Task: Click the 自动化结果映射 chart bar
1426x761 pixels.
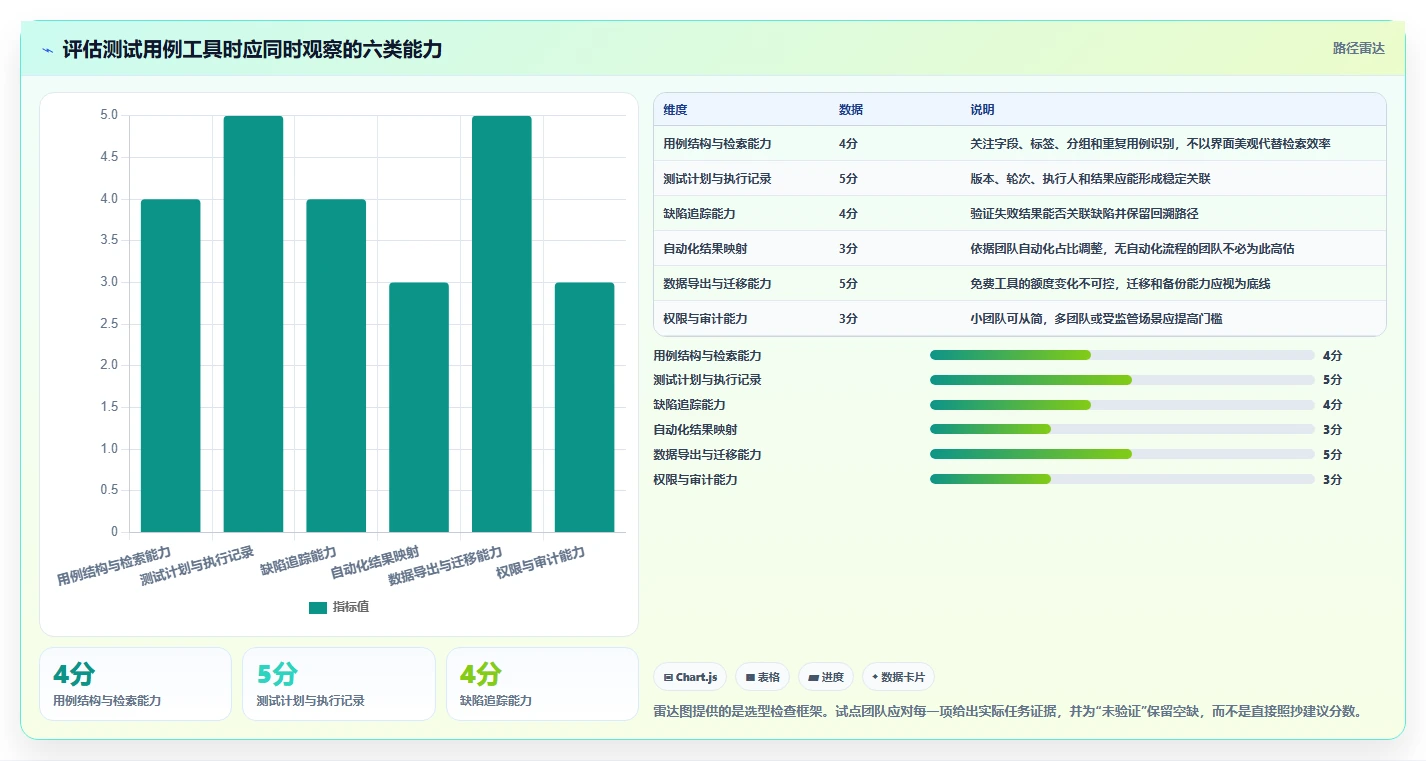Action: pyautogui.click(x=419, y=407)
